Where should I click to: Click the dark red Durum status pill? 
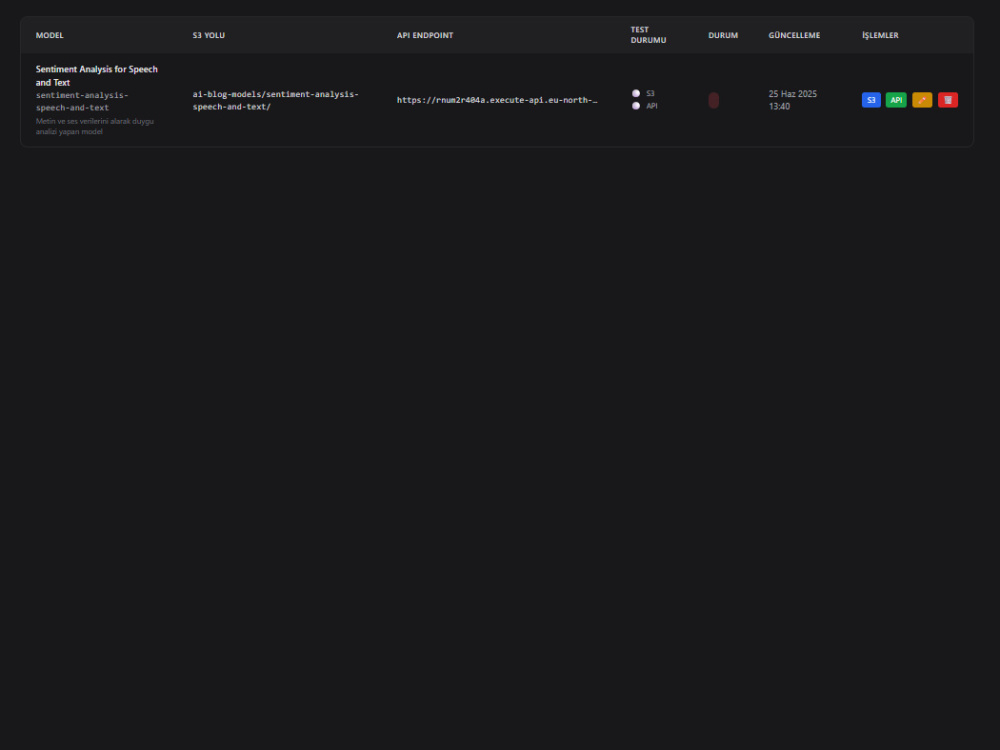click(714, 100)
